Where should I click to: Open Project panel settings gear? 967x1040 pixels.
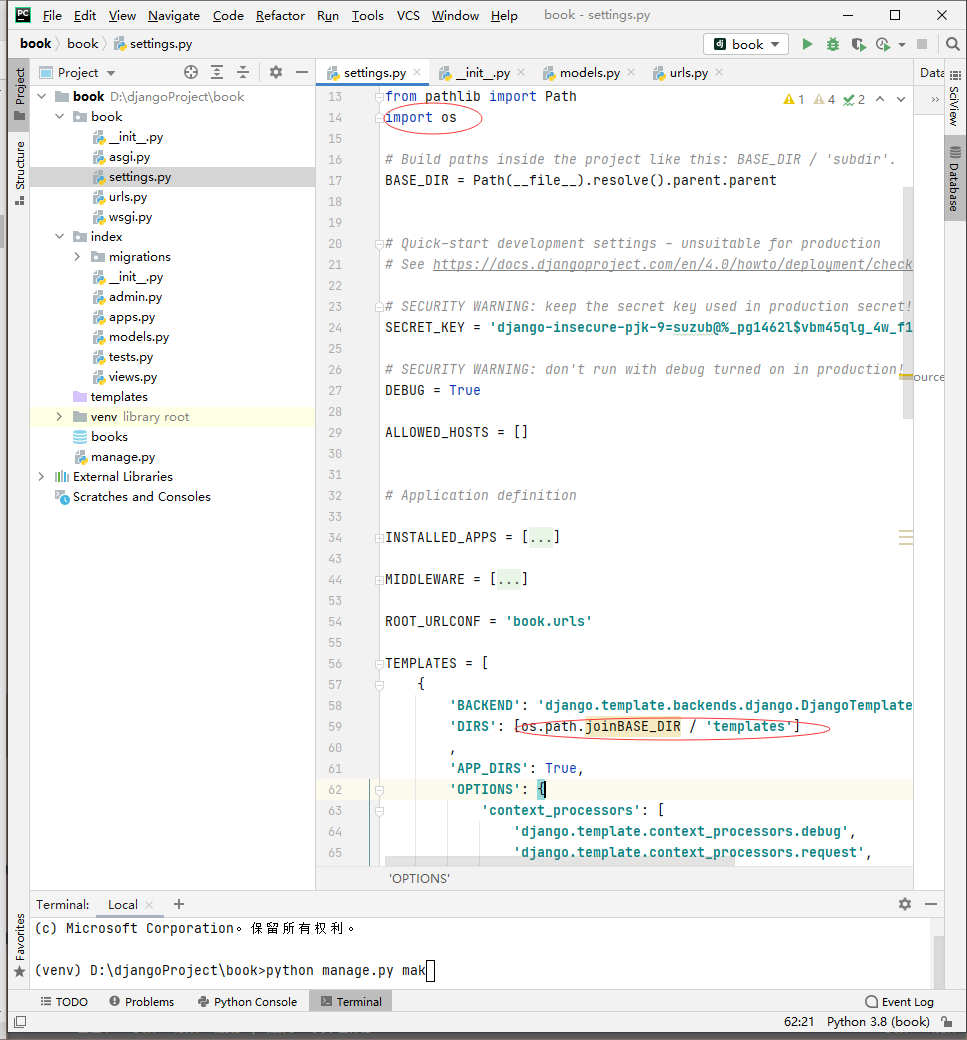click(276, 72)
